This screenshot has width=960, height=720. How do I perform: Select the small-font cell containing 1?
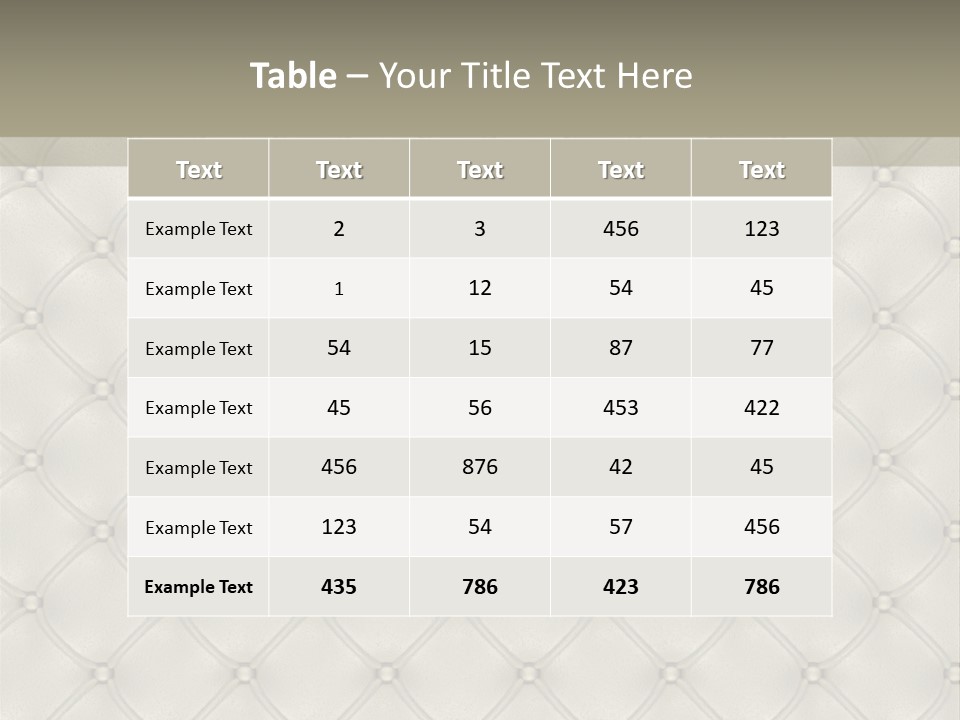[339, 289]
